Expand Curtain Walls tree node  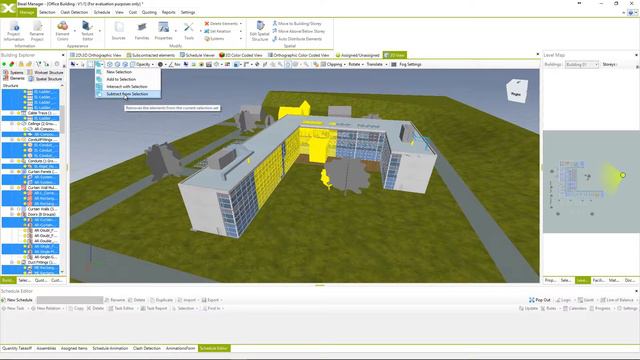(12, 209)
